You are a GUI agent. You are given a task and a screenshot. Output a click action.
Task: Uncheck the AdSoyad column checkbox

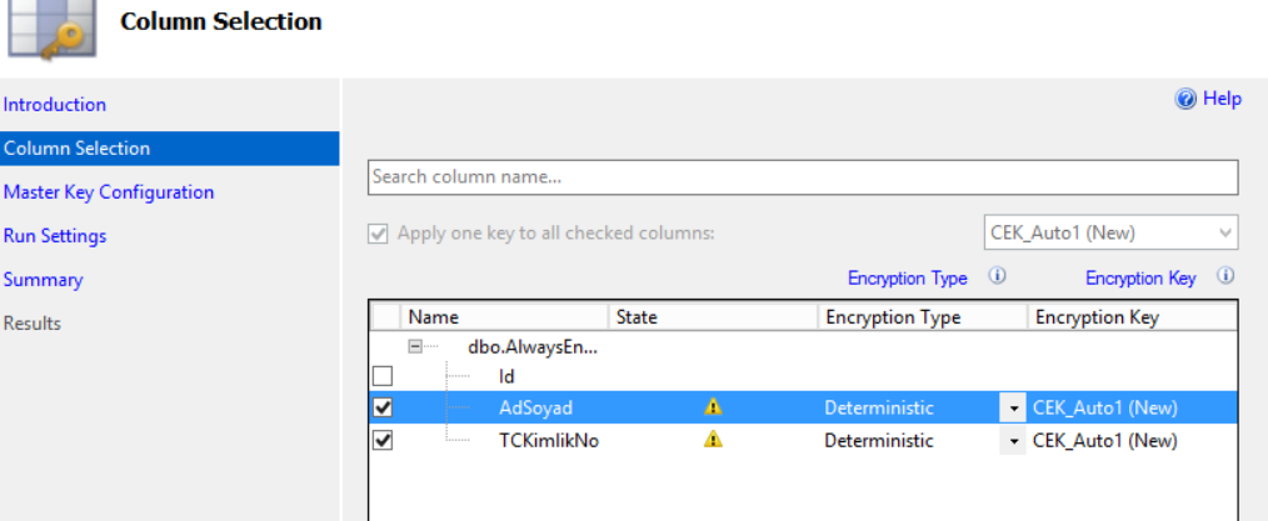[383, 408]
